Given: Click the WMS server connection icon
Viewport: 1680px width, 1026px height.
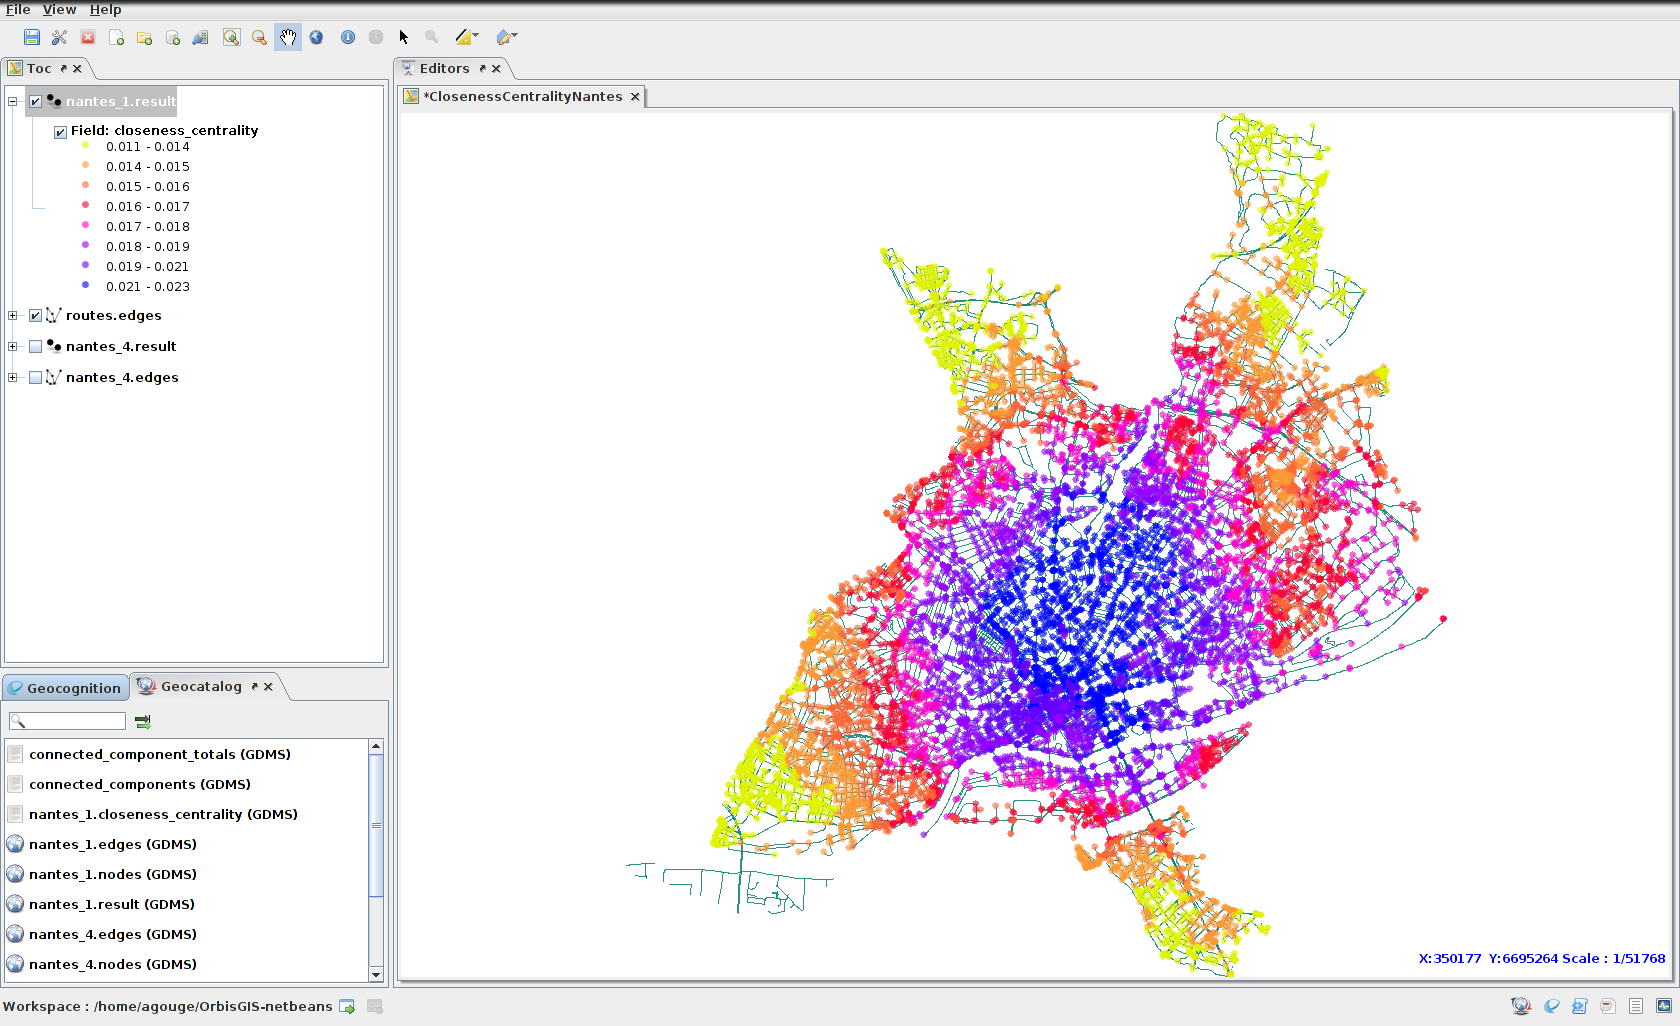Looking at the screenshot, I should (x=200, y=37).
